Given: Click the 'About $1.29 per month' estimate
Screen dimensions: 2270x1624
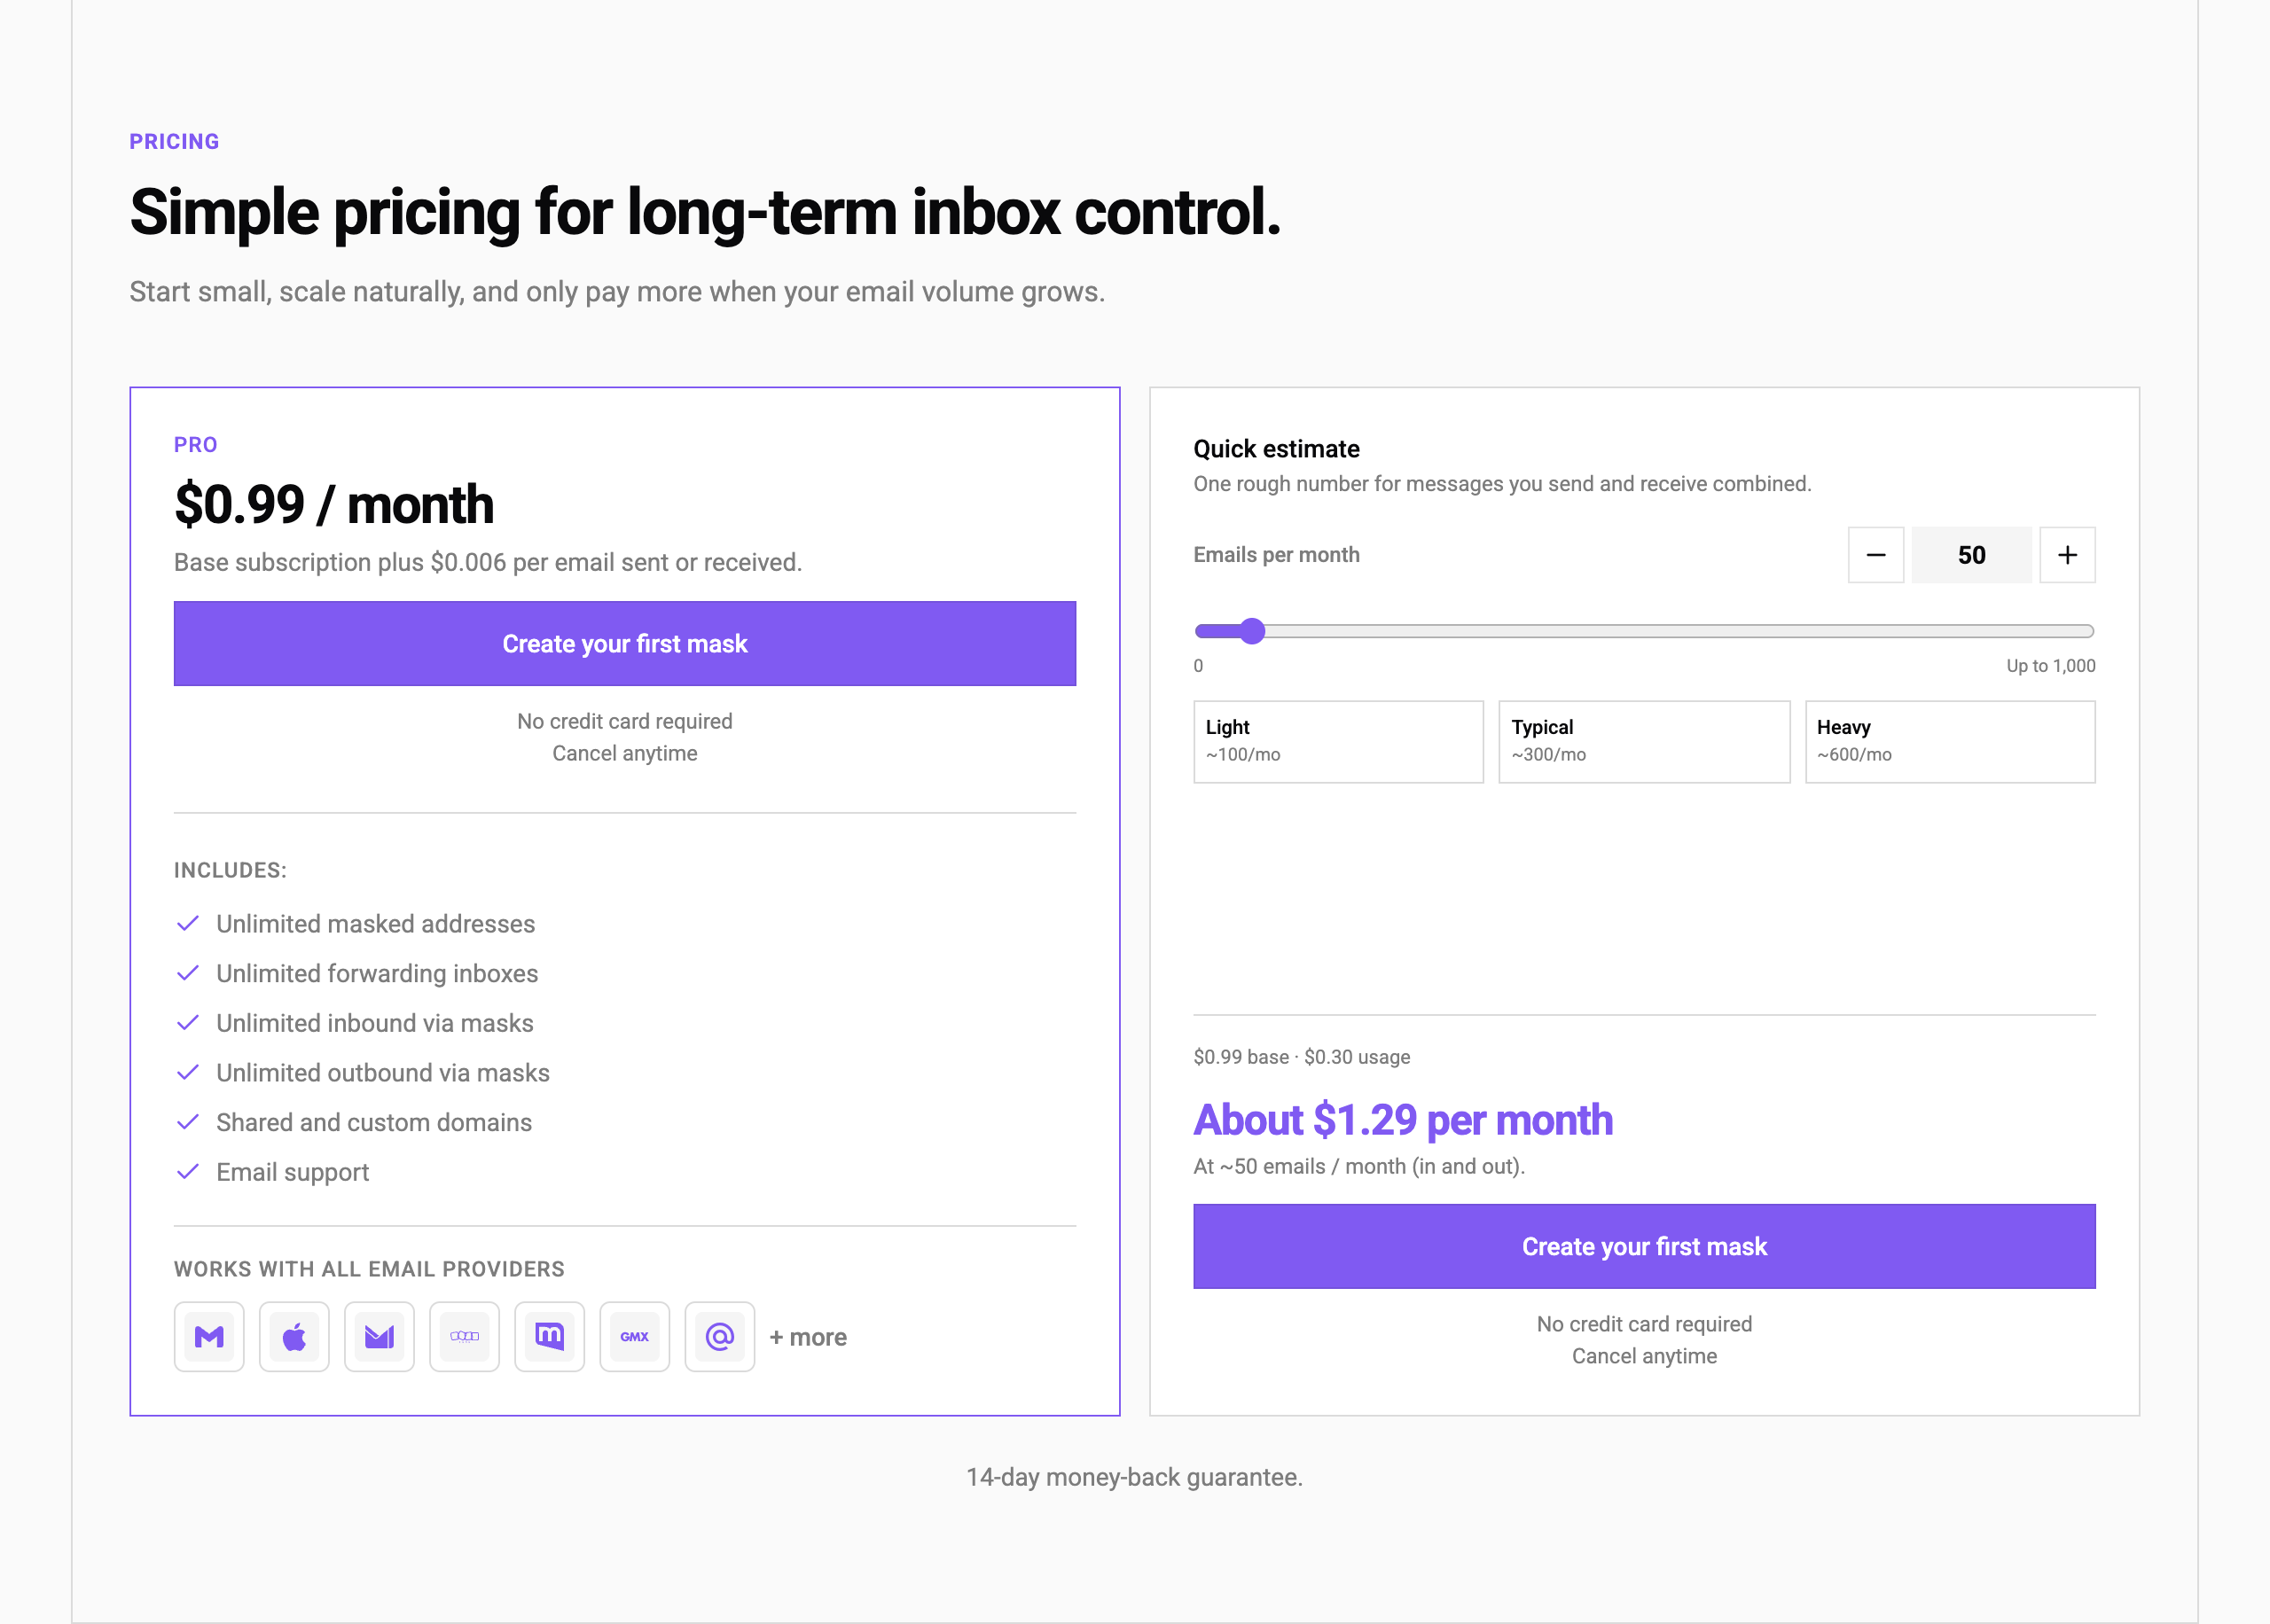Looking at the screenshot, I should [x=1403, y=1120].
